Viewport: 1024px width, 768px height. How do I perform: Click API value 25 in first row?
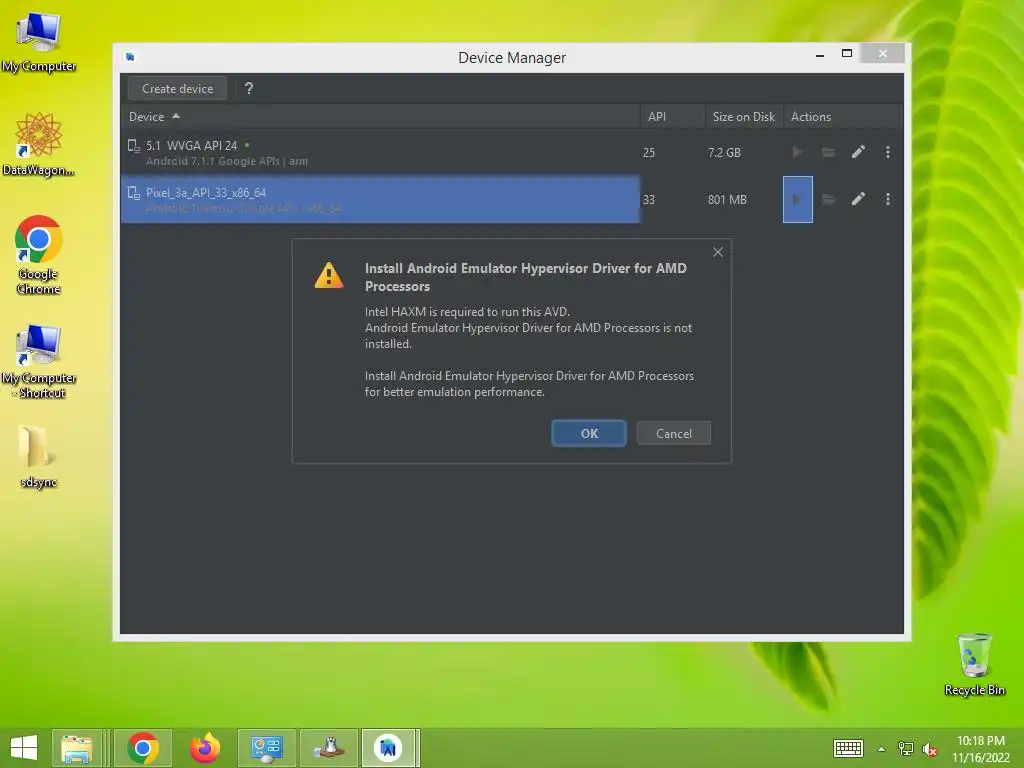(648, 152)
